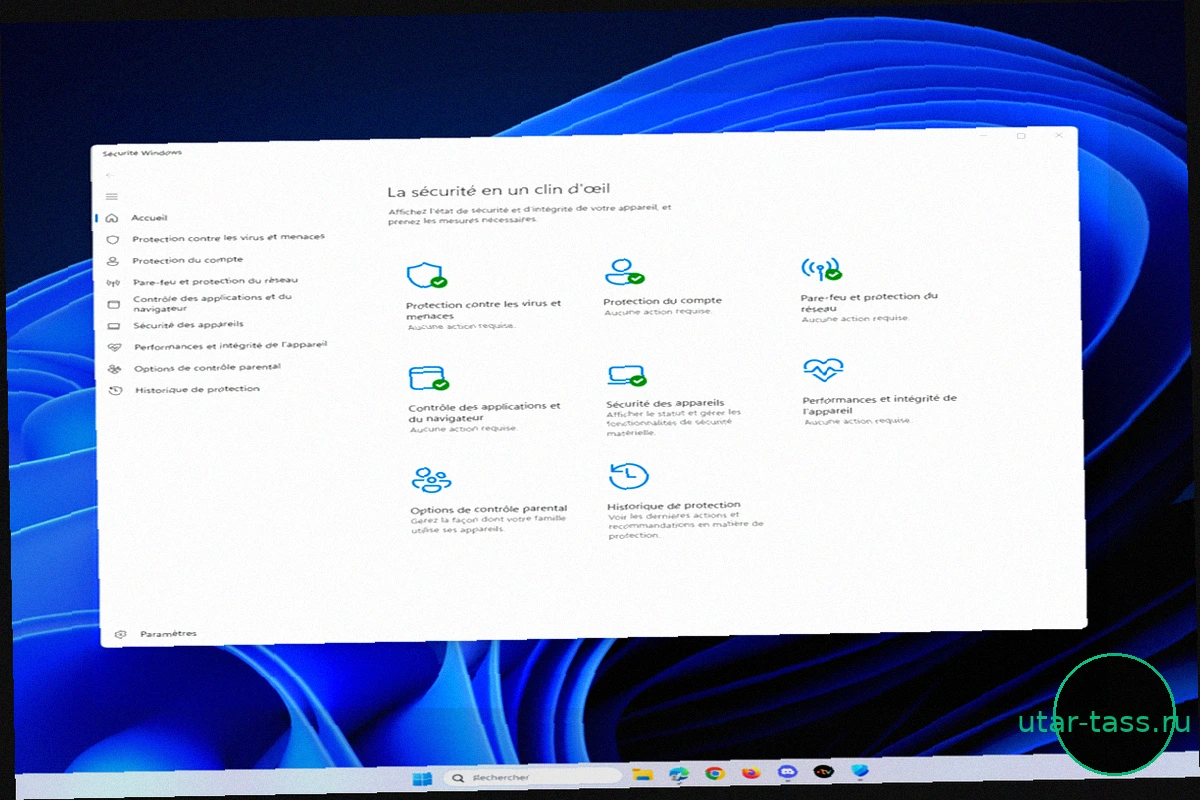
Task: Open Firefox from the taskbar
Action: click(x=751, y=772)
